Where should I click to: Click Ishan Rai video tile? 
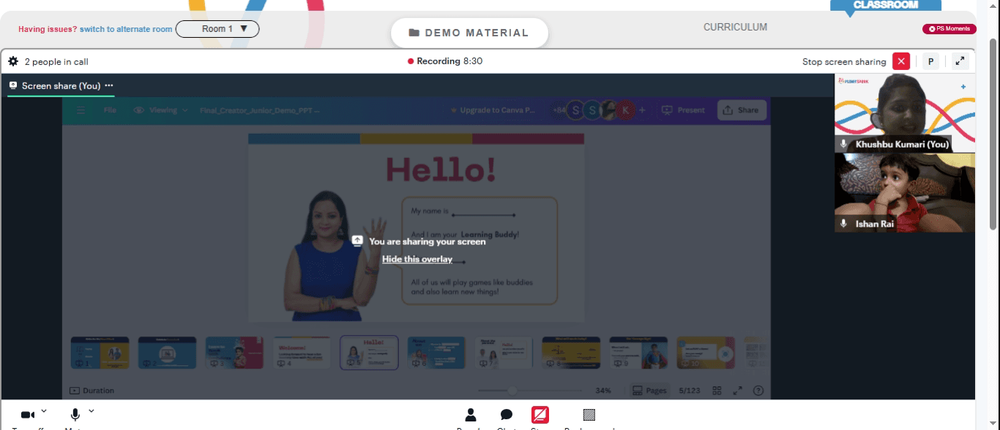point(904,193)
